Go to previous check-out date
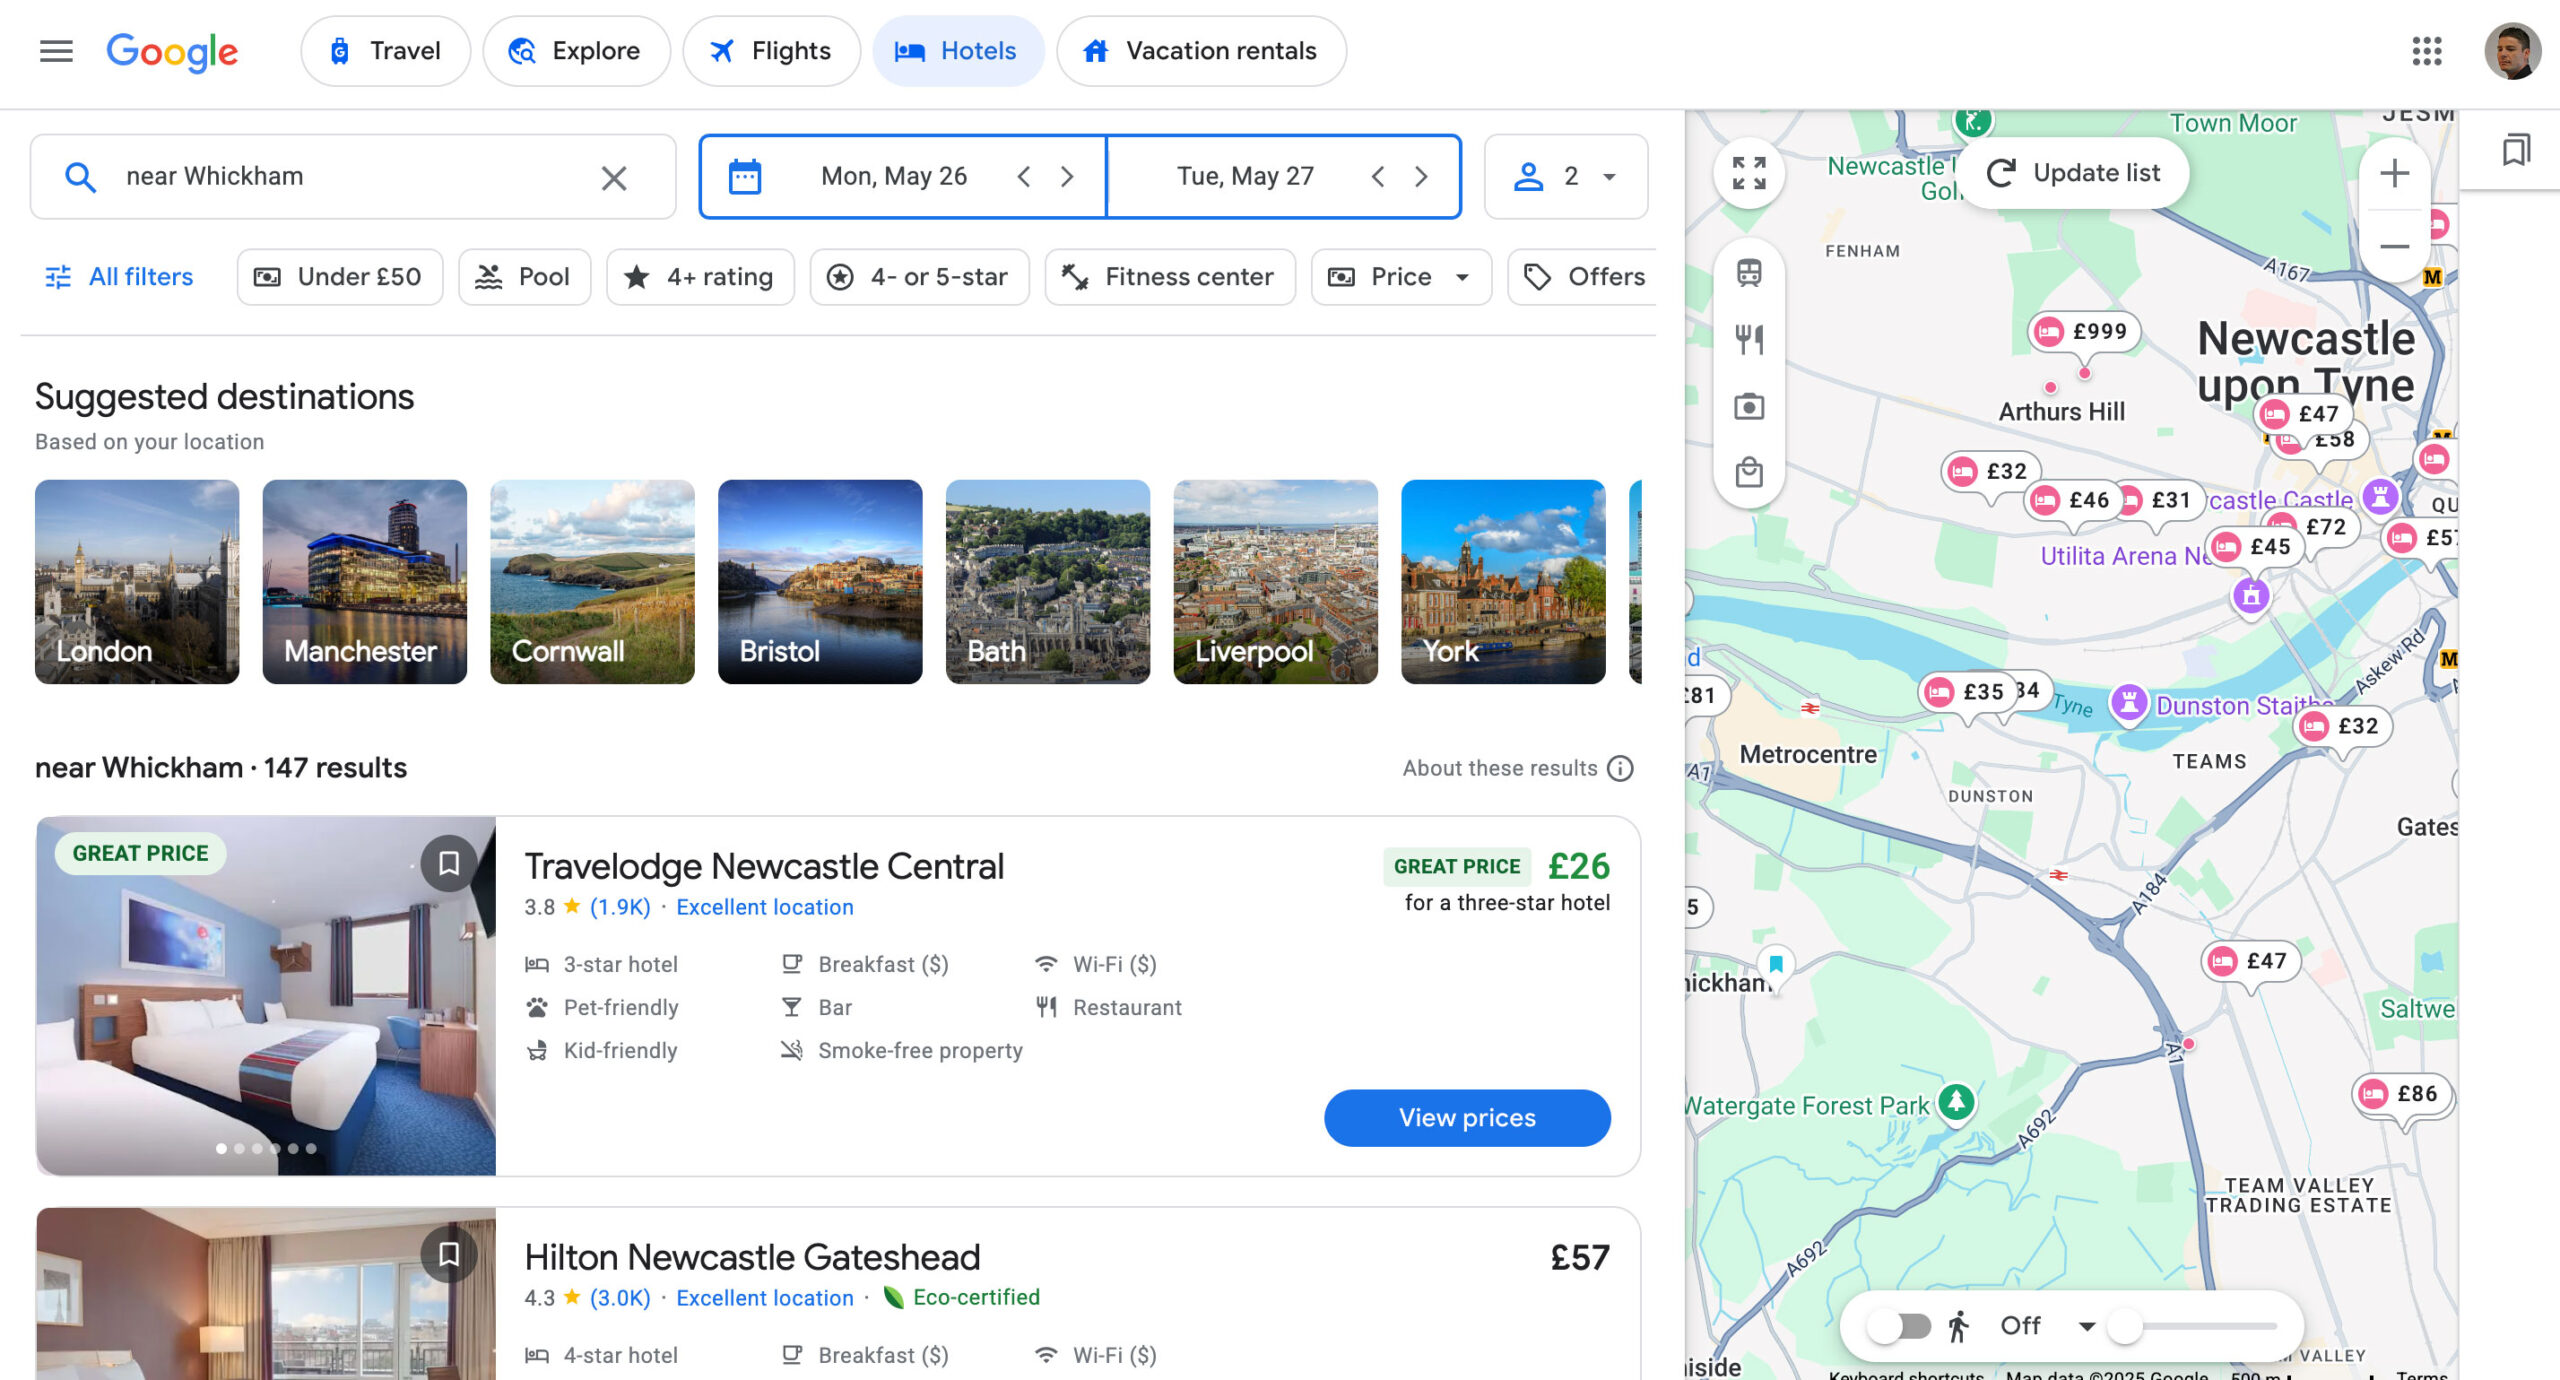The height and width of the screenshot is (1380, 2560). click(x=1378, y=177)
